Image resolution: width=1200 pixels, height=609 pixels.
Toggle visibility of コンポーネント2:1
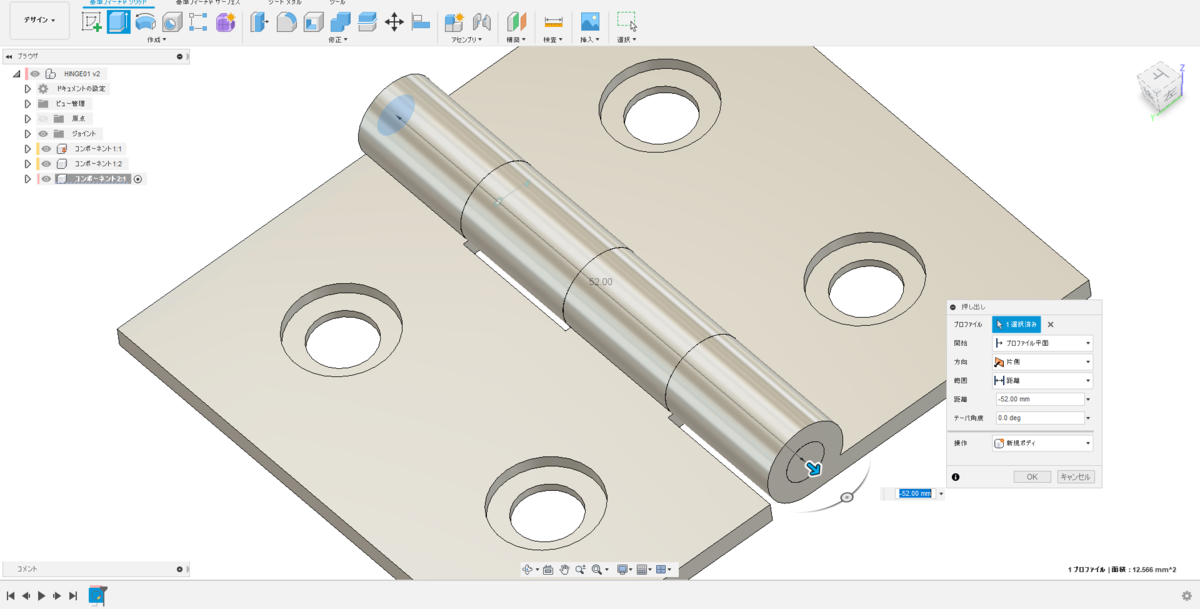[x=46, y=179]
